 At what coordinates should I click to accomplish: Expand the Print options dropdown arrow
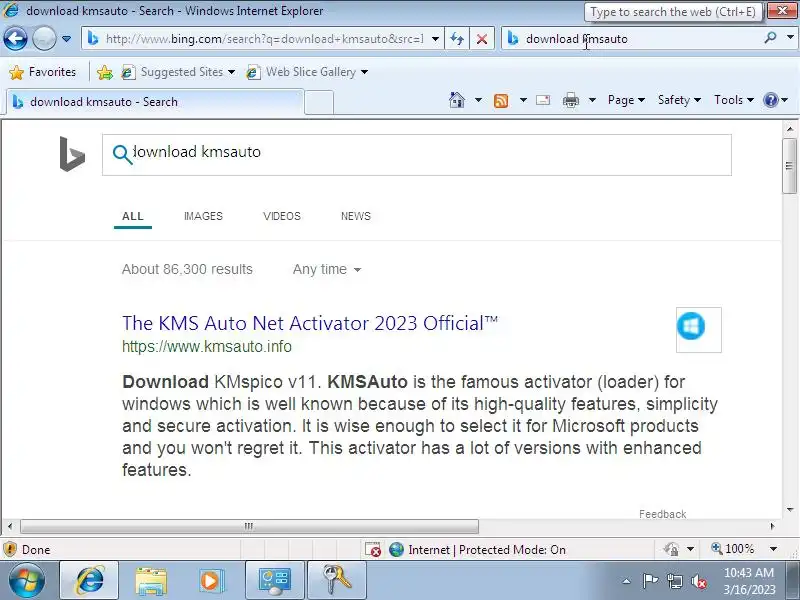pyautogui.click(x=592, y=100)
